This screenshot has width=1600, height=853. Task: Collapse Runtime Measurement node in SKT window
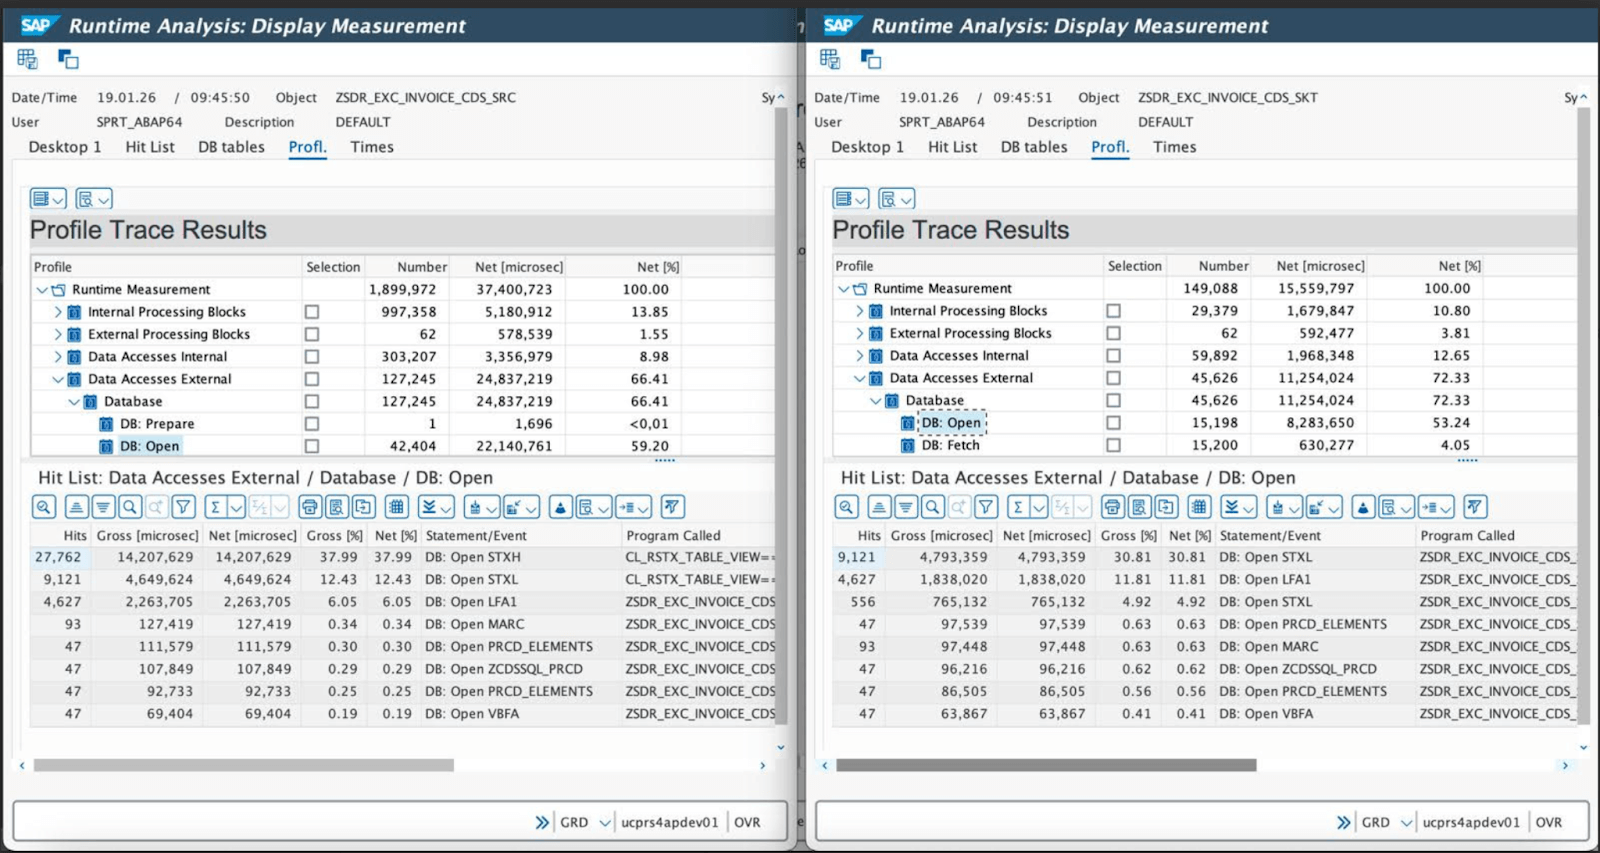click(844, 289)
